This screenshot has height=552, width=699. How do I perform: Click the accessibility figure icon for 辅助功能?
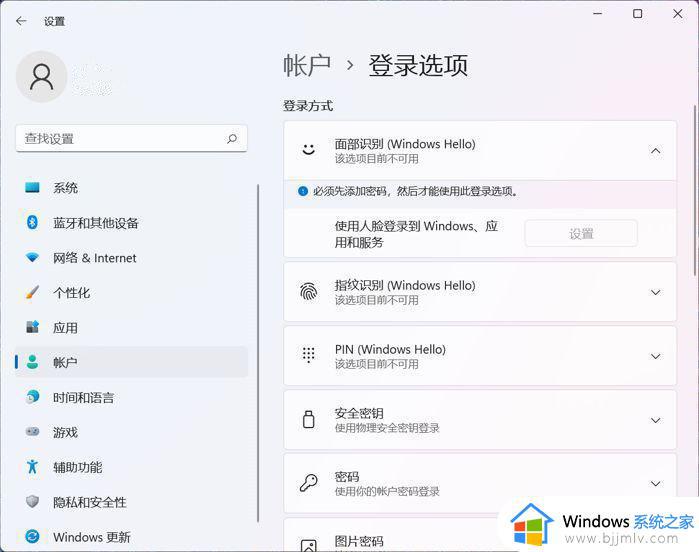(x=32, y=467)
